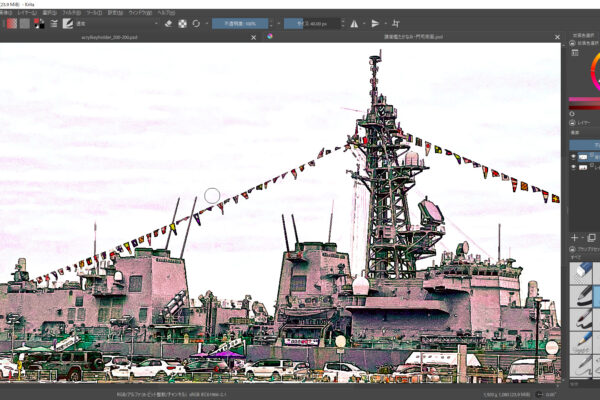Lock the Layers docker
Screen dimensions: 600x400
573,123
